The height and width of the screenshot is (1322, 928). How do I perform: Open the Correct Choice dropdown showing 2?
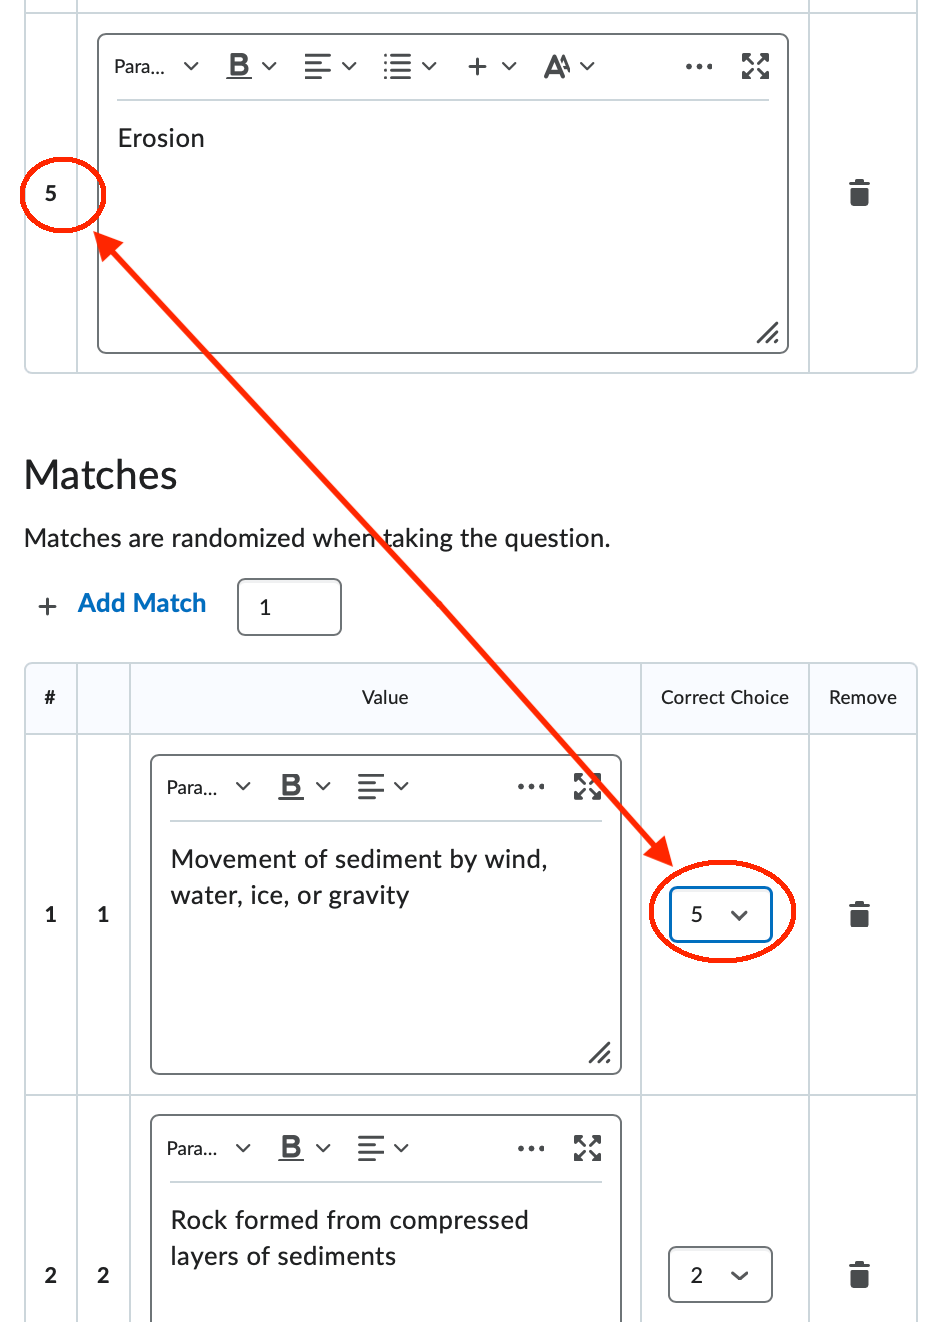pos(720,1274)
